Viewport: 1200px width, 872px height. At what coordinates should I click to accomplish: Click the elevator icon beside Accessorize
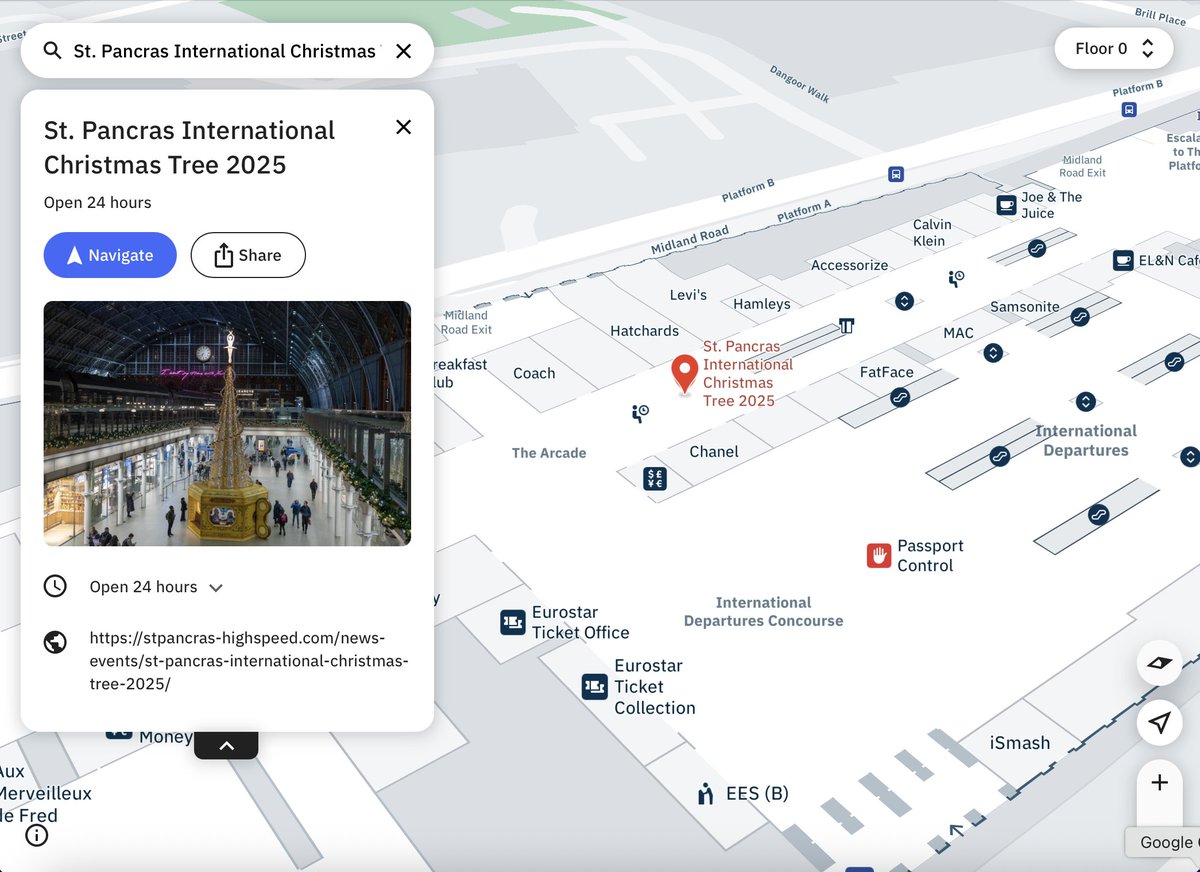(x=904, y=301)
